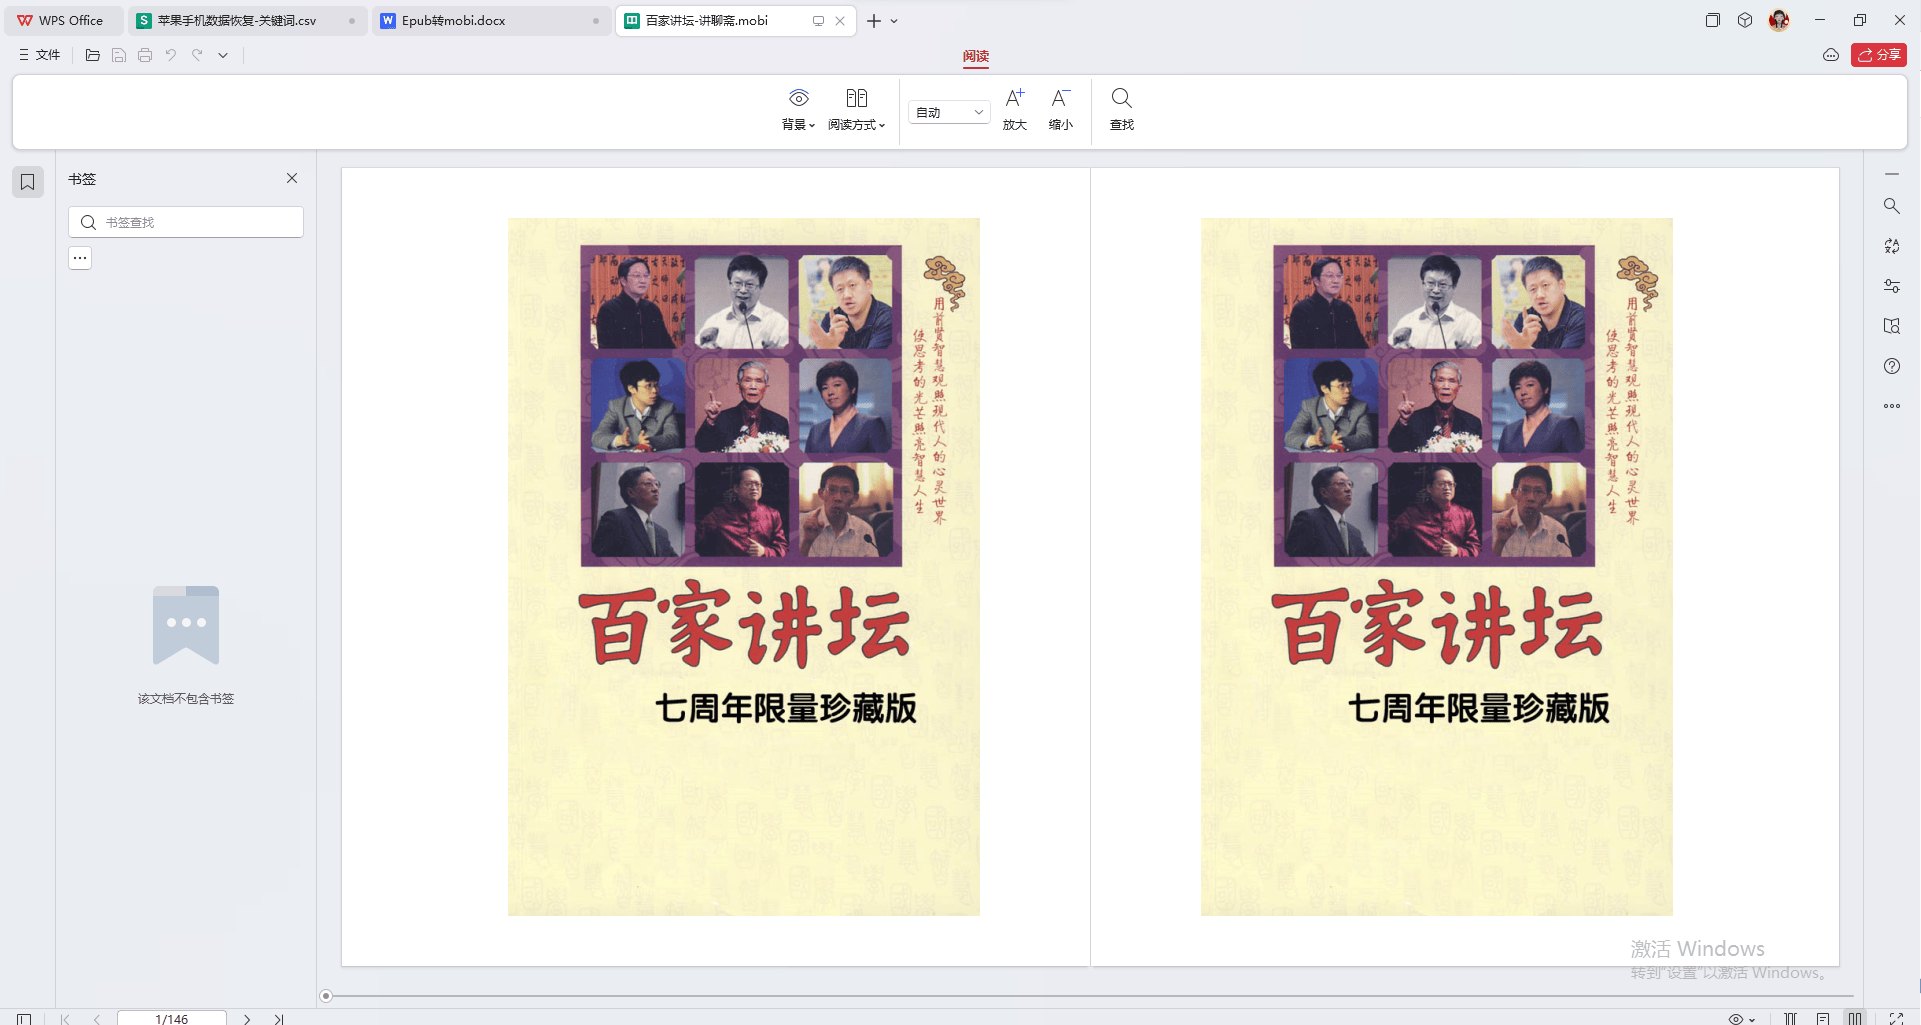The height and width of the screenshot is (1025, 1921).
Task: Jump to last page arrow
Action: pos(279,1019)
